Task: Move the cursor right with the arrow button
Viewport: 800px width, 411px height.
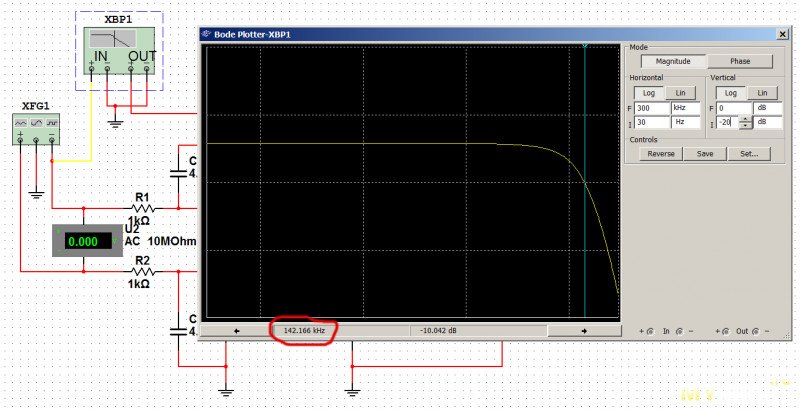Action: [x=583, y=329]
